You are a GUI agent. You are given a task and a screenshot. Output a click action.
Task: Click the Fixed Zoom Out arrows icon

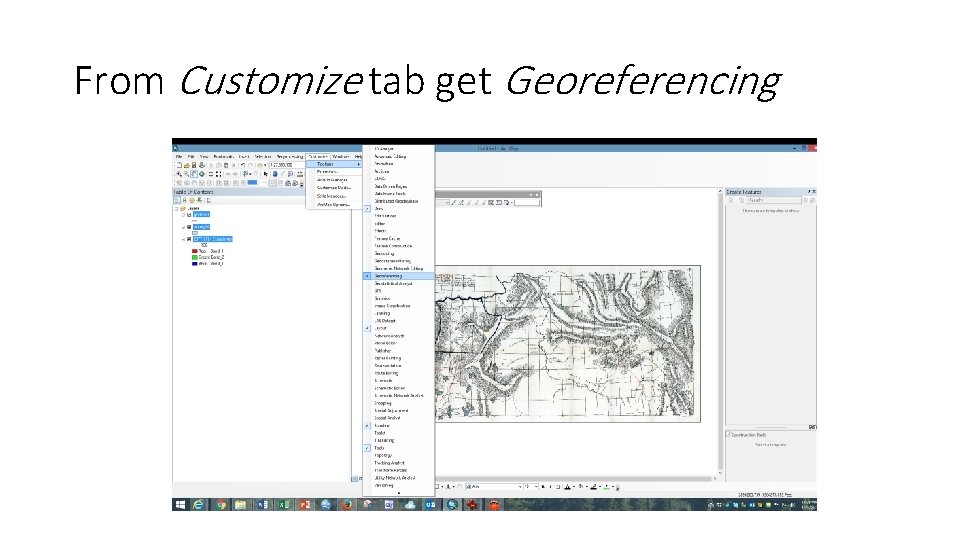click(x=219, y=174)
